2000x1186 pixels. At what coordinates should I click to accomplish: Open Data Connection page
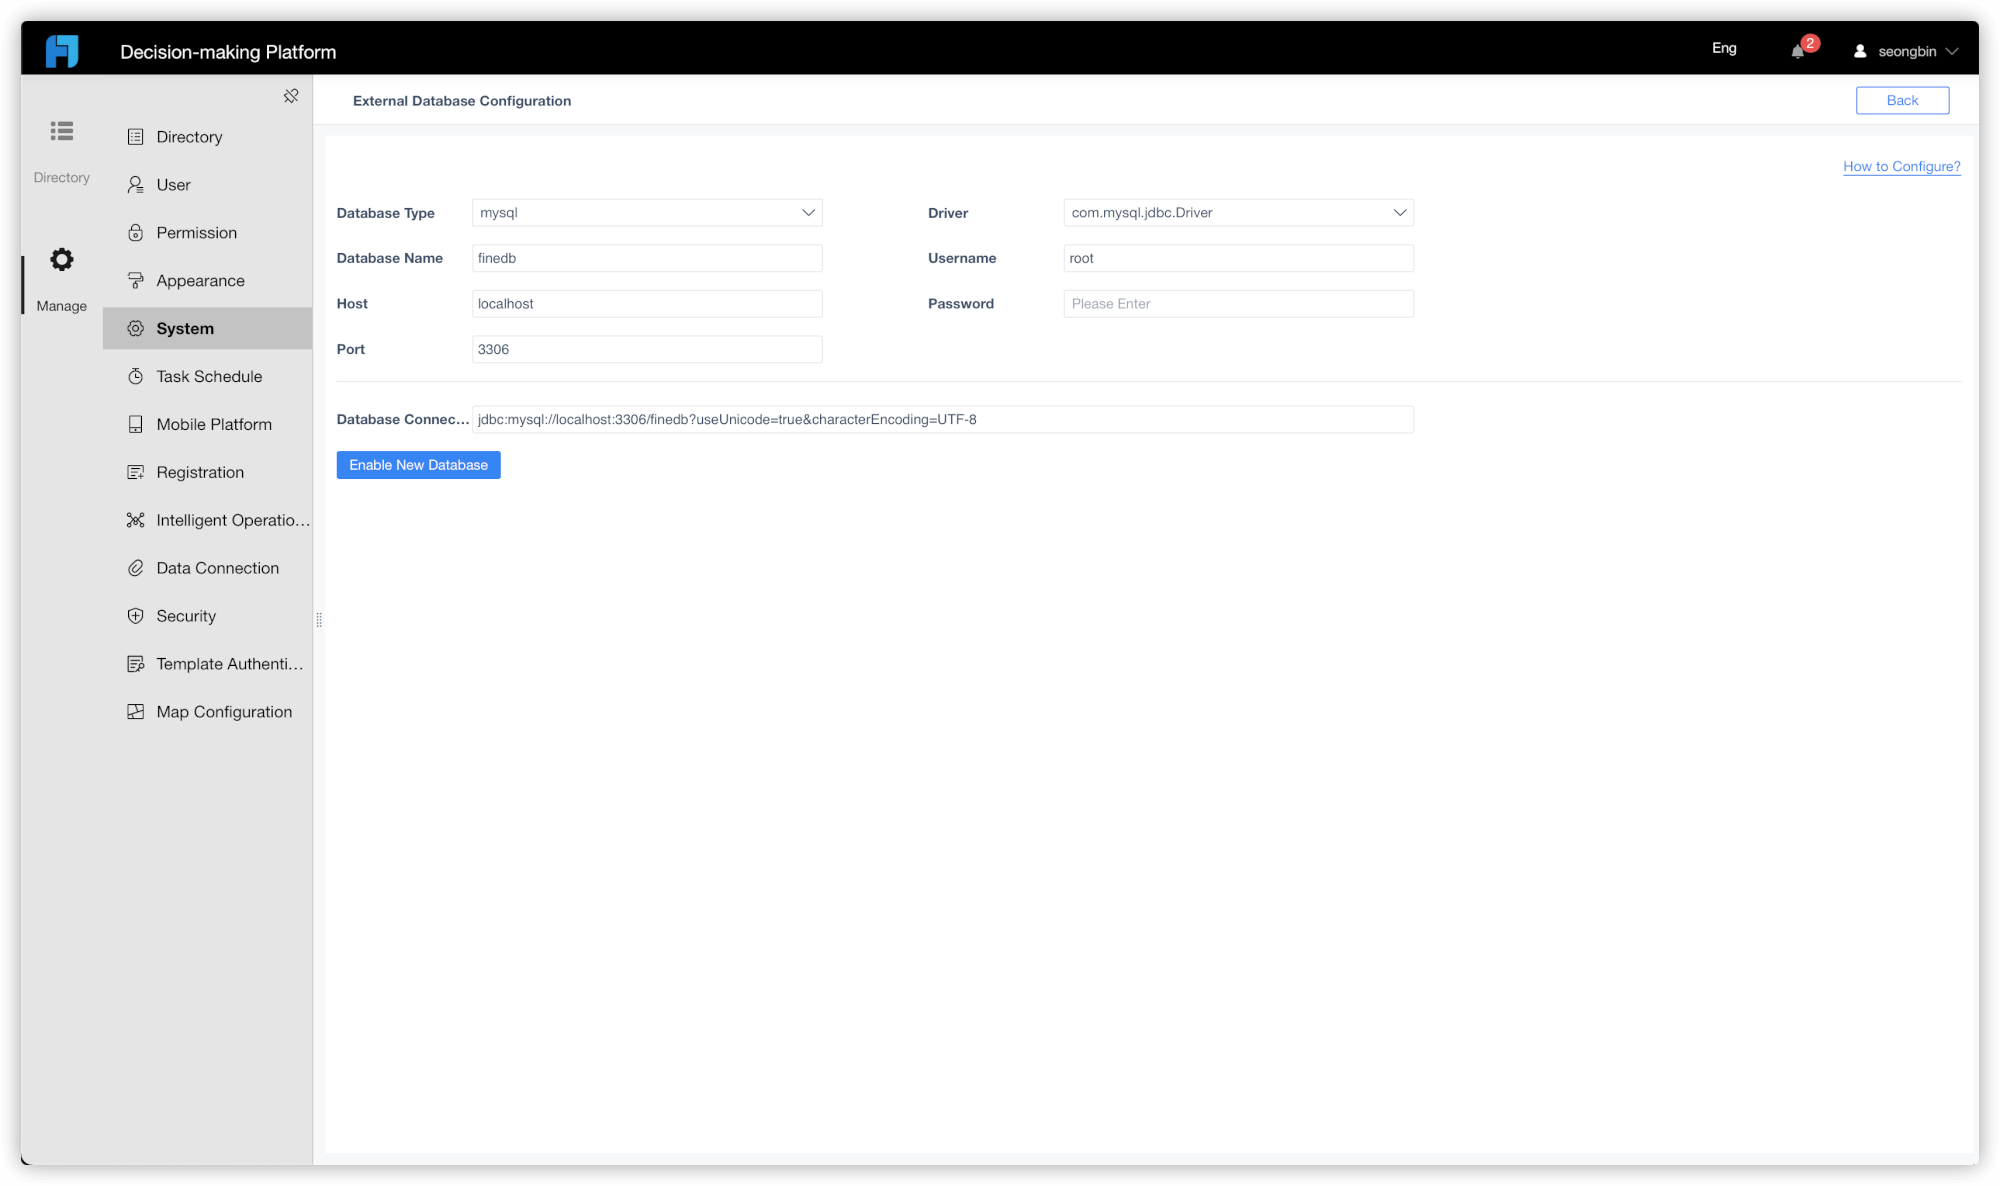pos(207,568)
